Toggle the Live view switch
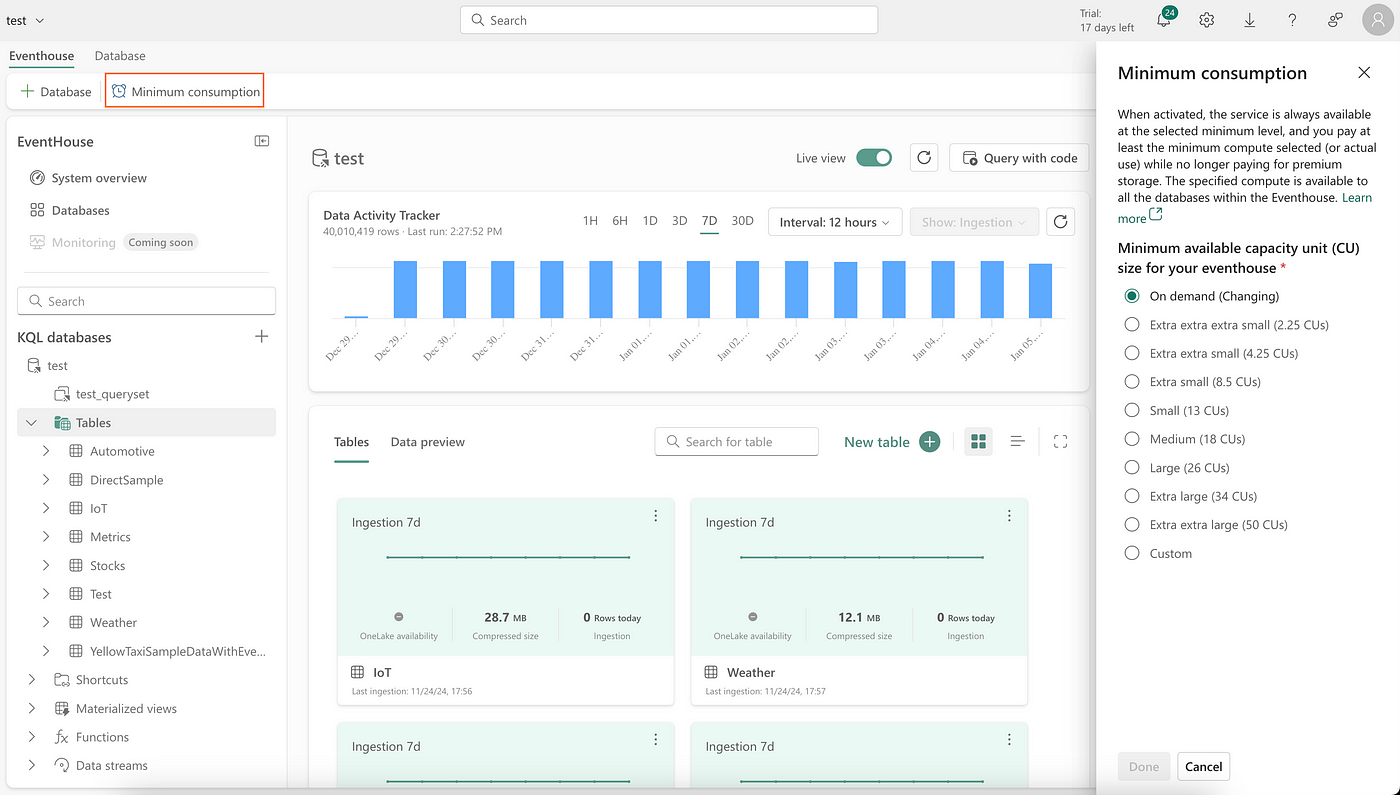 [x=874, y=158]
